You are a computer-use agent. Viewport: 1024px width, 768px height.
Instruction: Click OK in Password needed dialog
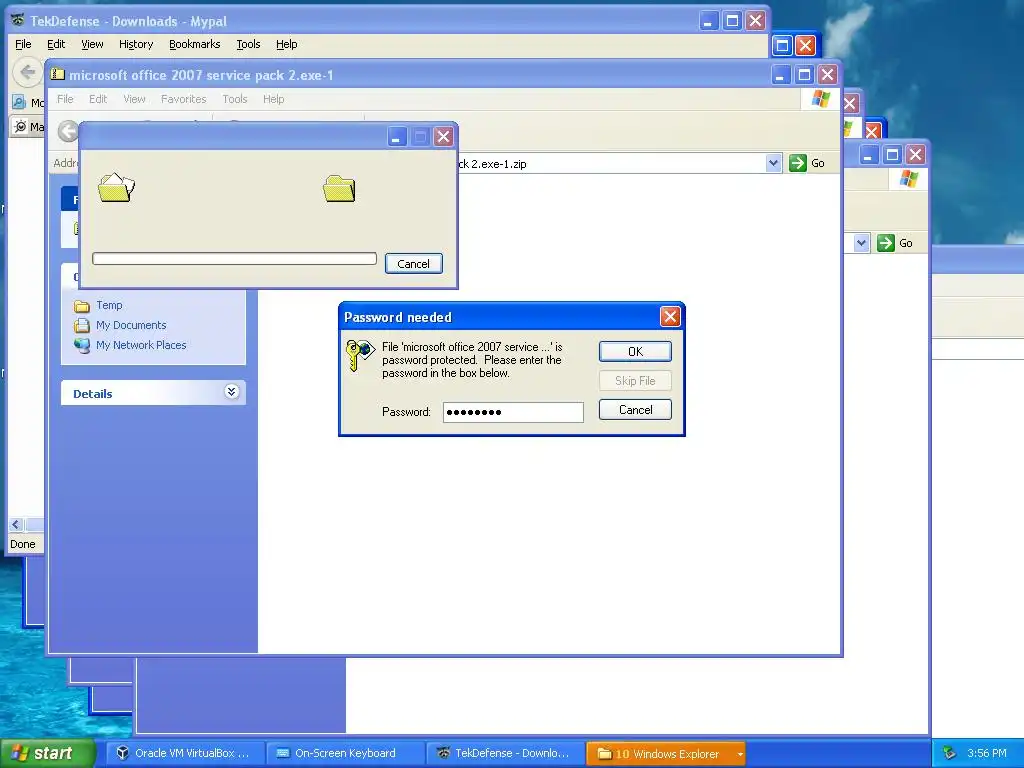[635, 351]
